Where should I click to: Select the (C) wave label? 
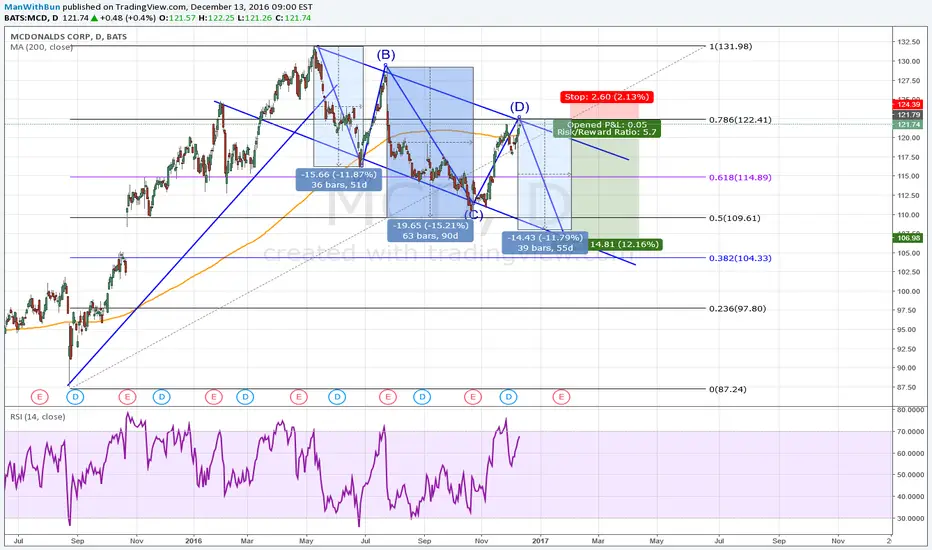click(x=473, y=215)
